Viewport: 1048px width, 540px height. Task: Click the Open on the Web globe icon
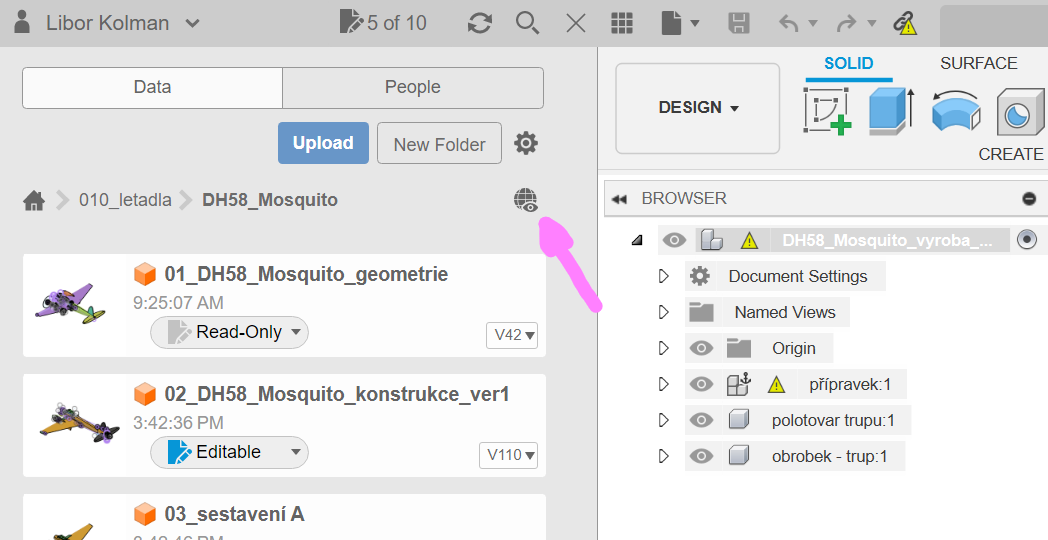coord(526,201)
